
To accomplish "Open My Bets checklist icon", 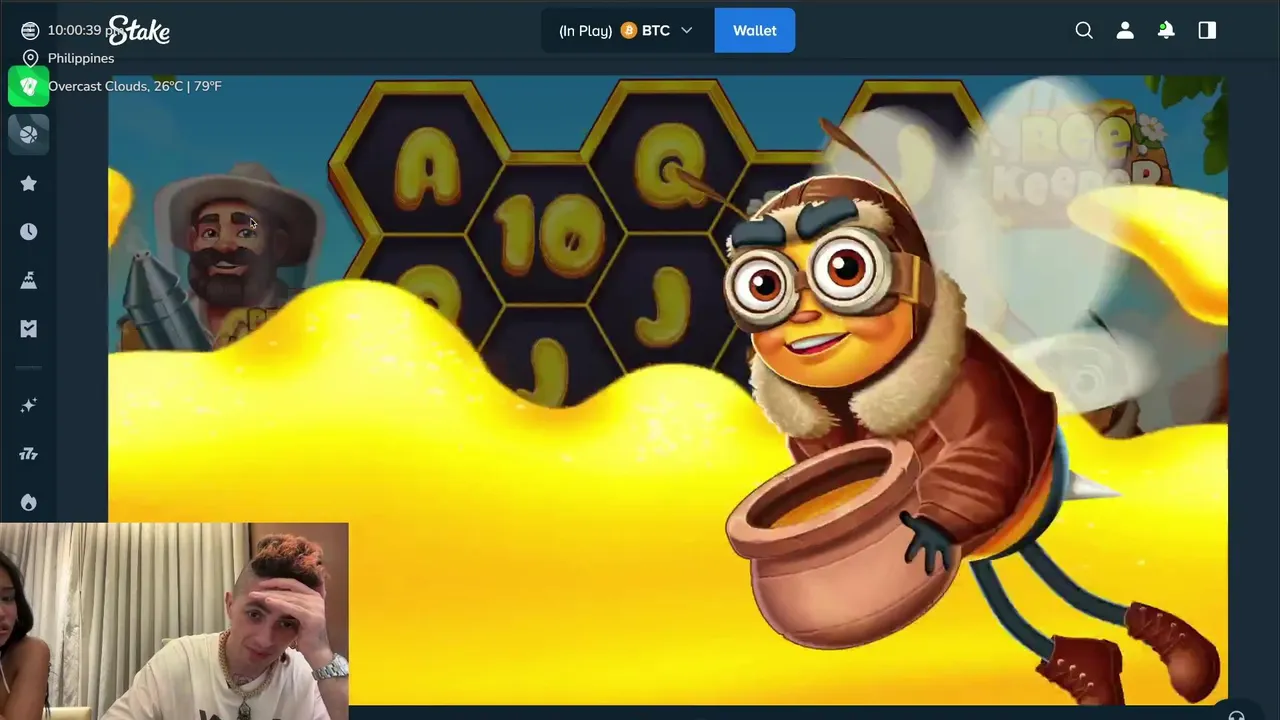I will pyautogui.click(x=28, y=328).
